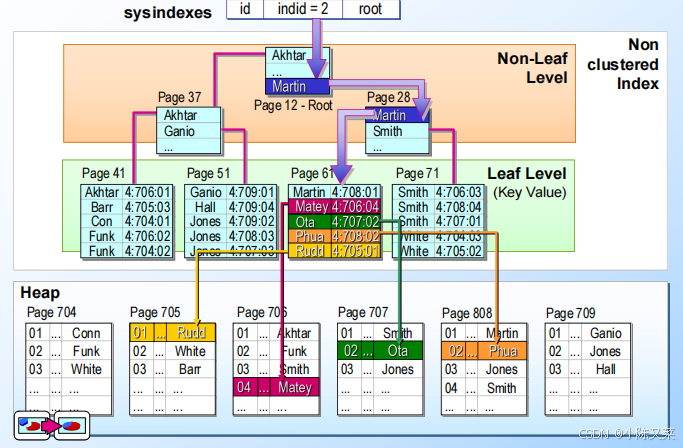
Task: Click 'Akhtar' entry in Page 37 node
Action: [189, 115]
